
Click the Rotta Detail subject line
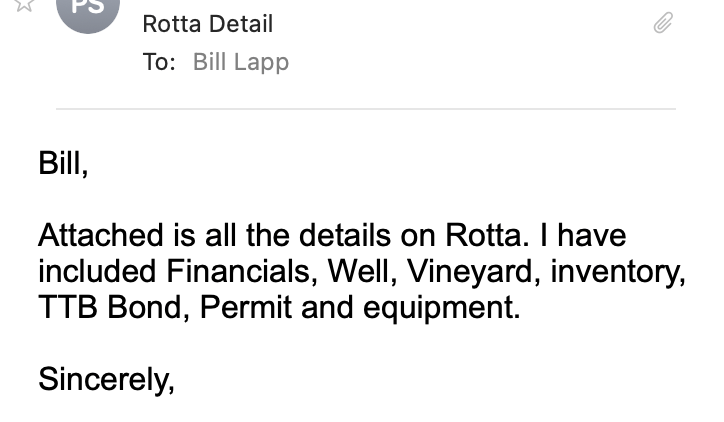207,23
